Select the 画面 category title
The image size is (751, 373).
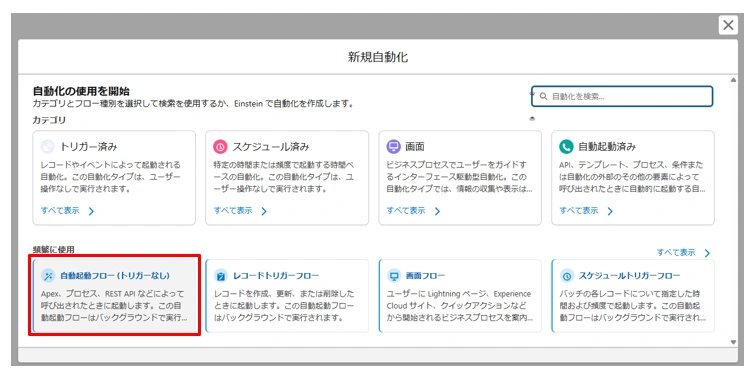(415, 147)
